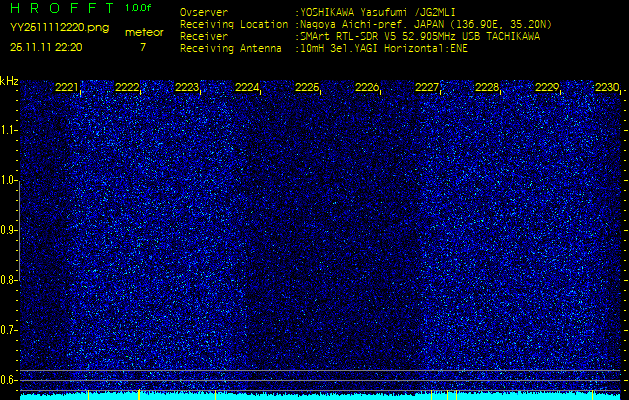Click the 2222 time axis label
The height and width of the screenshot is (400, 629).
point(127,87)
